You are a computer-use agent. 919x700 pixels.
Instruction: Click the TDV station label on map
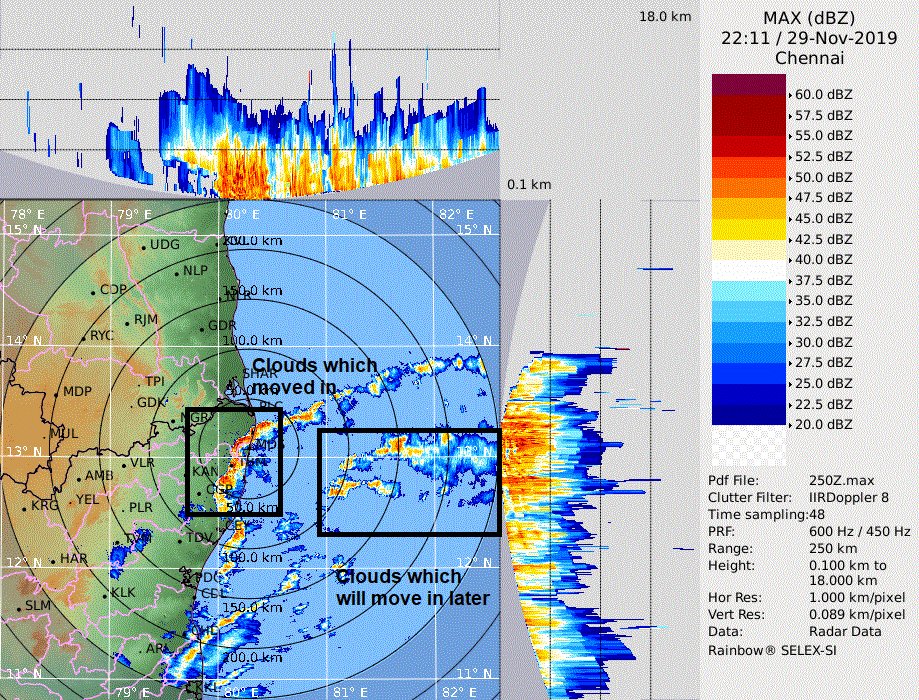pyautogui.click(x=199, y=538)
